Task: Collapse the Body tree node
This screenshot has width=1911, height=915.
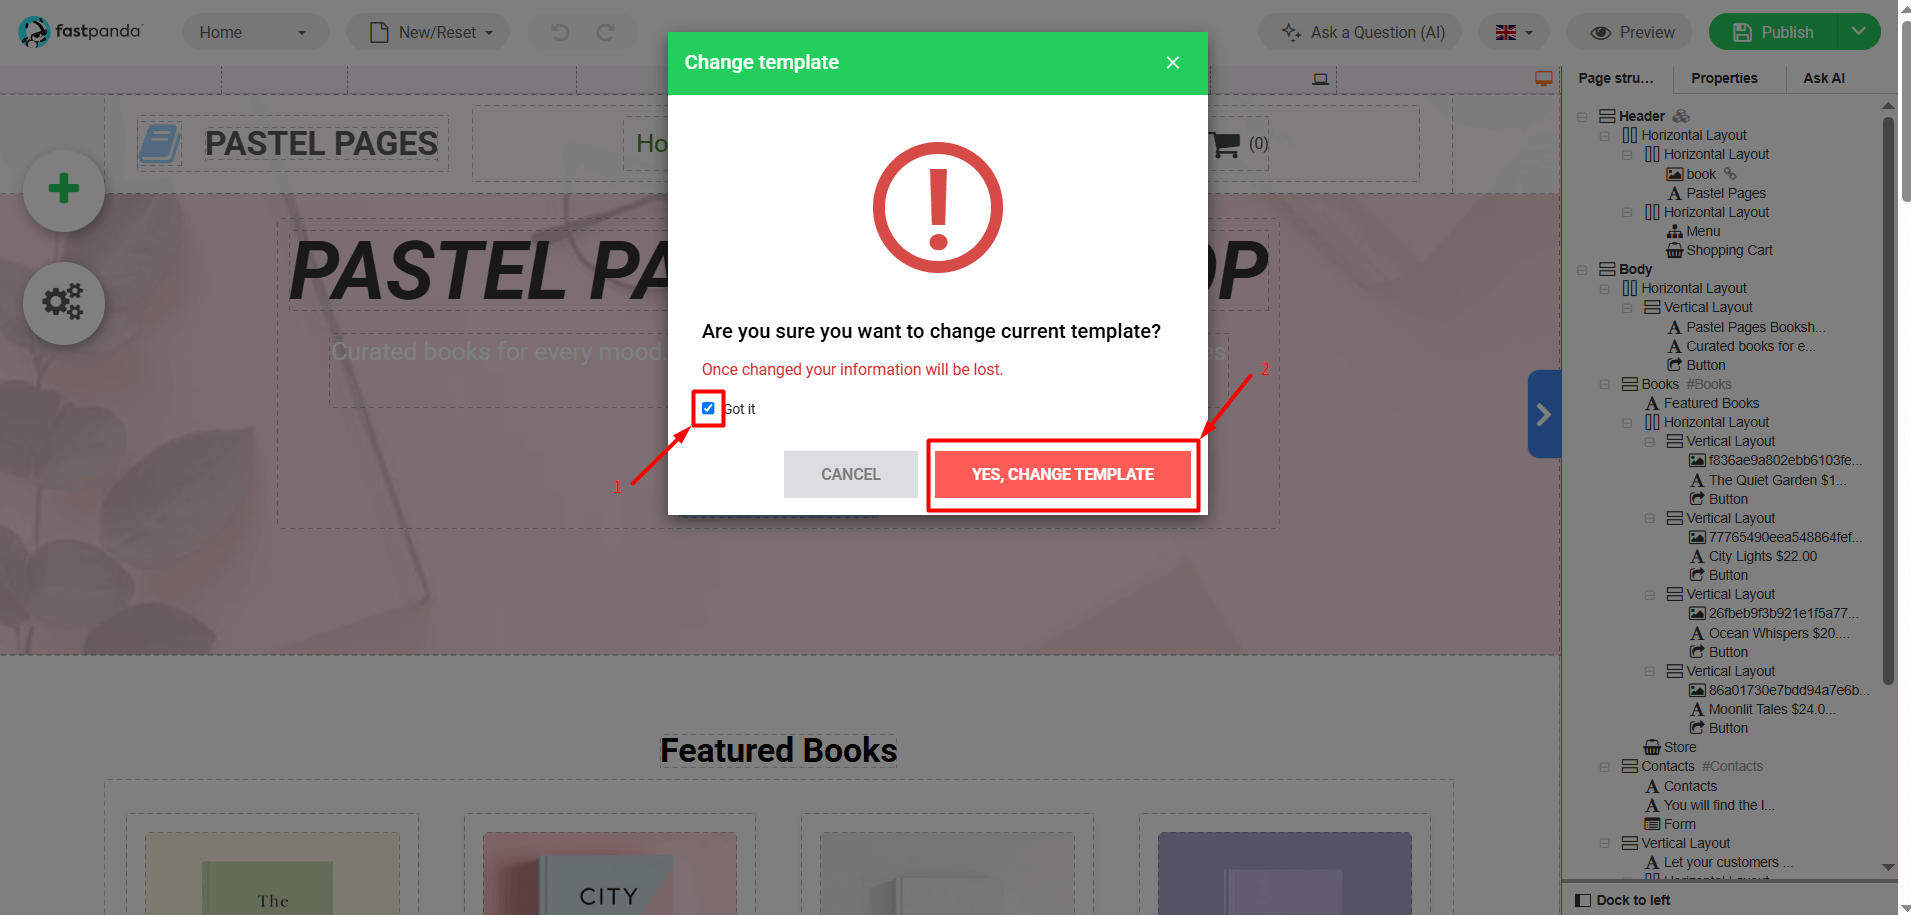Action: (1582, 270)
